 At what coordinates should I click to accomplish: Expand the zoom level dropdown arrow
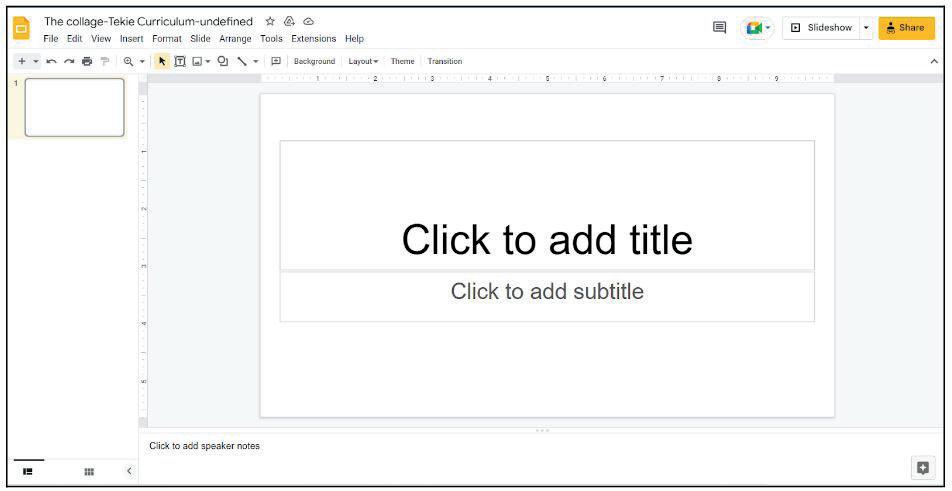click(142, 61)
